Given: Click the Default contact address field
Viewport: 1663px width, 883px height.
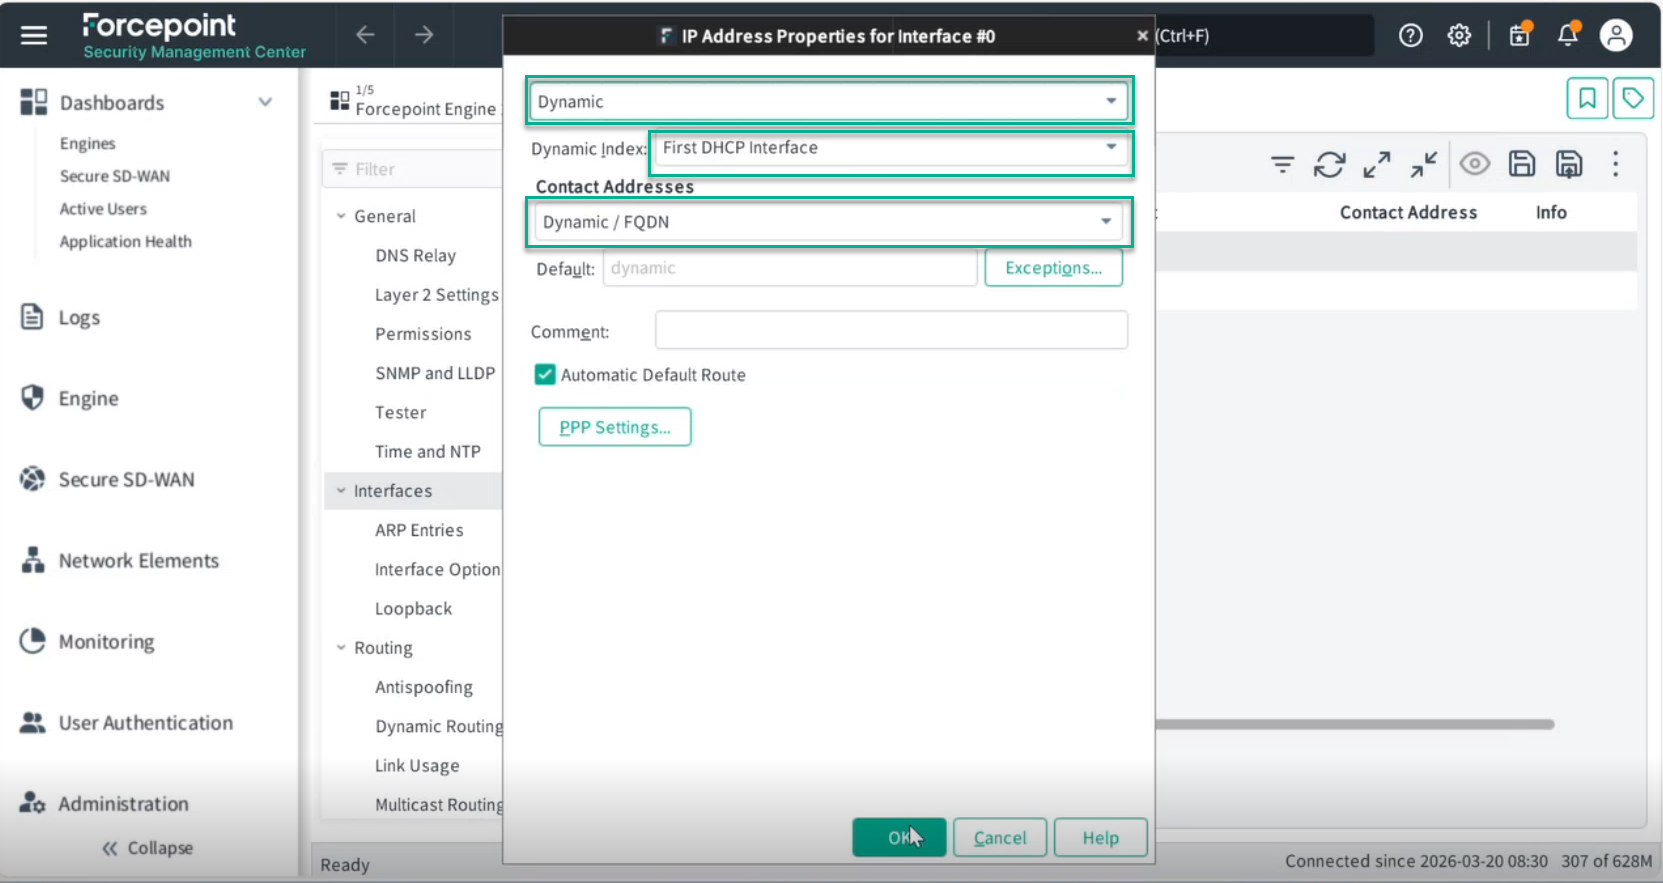Looking at the screenshot, I should tap(789, 268).
